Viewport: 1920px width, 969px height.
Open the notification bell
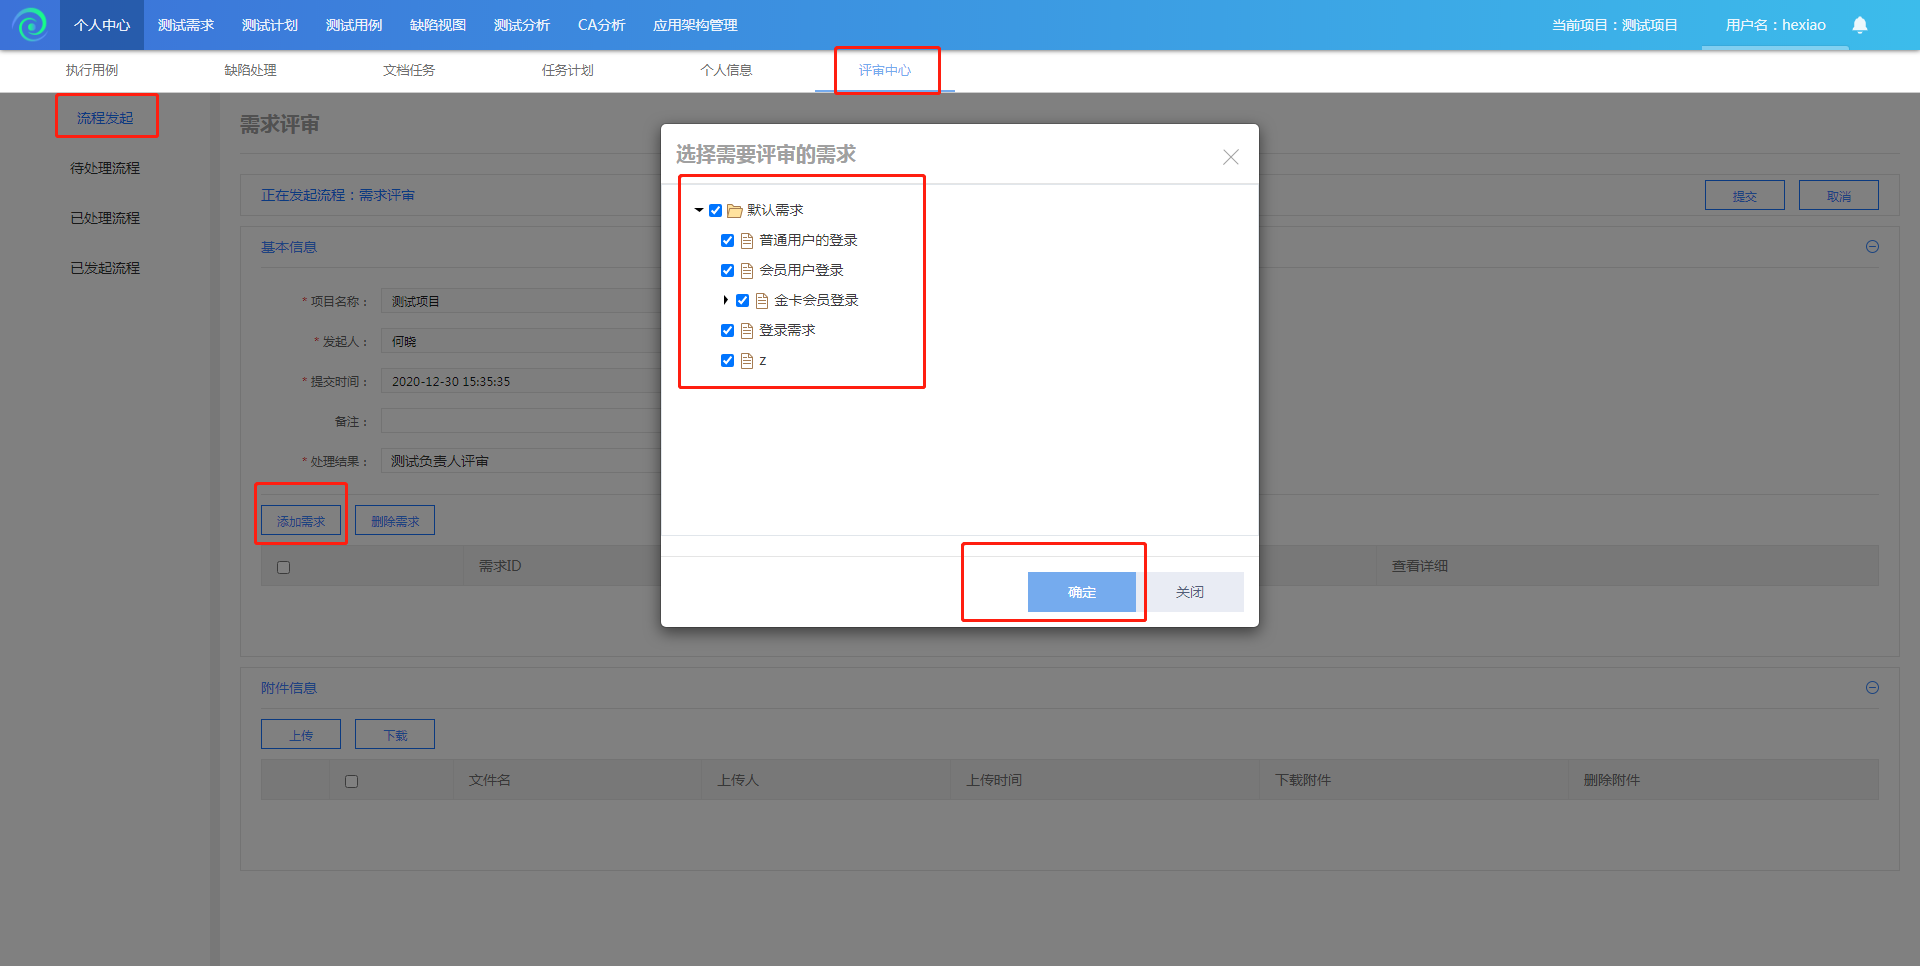pos(1859,25)
